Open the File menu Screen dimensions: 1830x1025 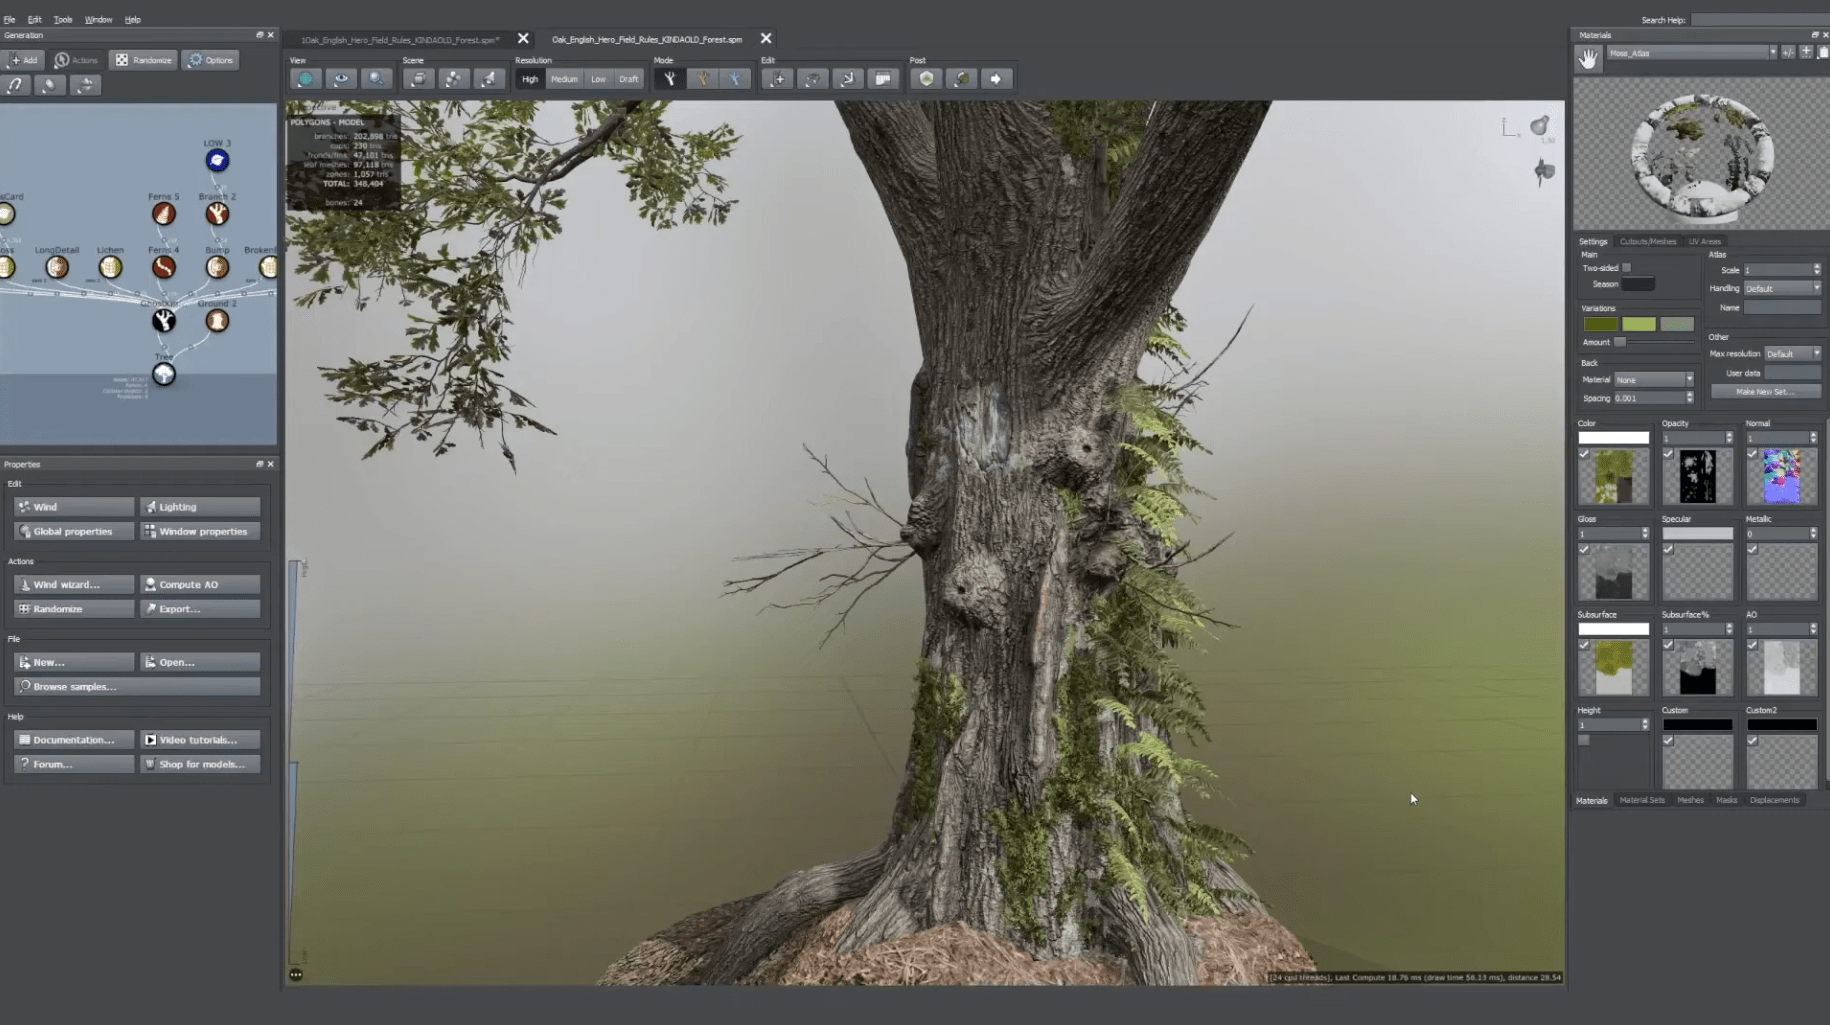click(10, 20)
